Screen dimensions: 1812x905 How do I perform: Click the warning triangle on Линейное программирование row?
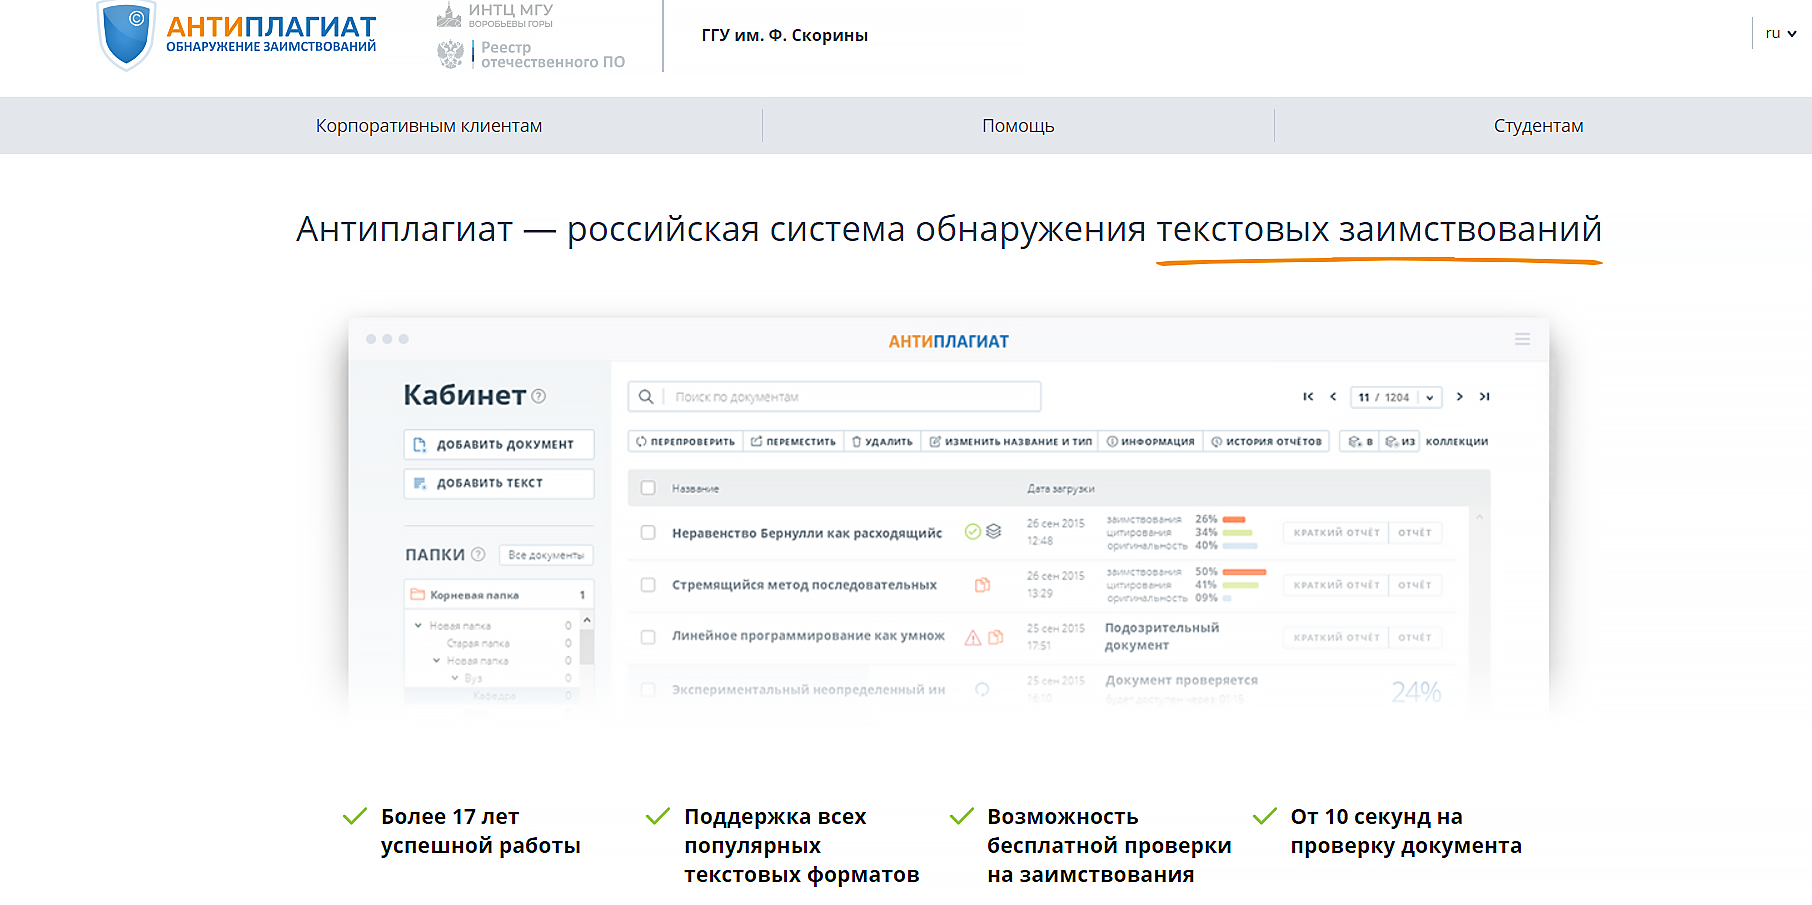(x=972, y=637)
